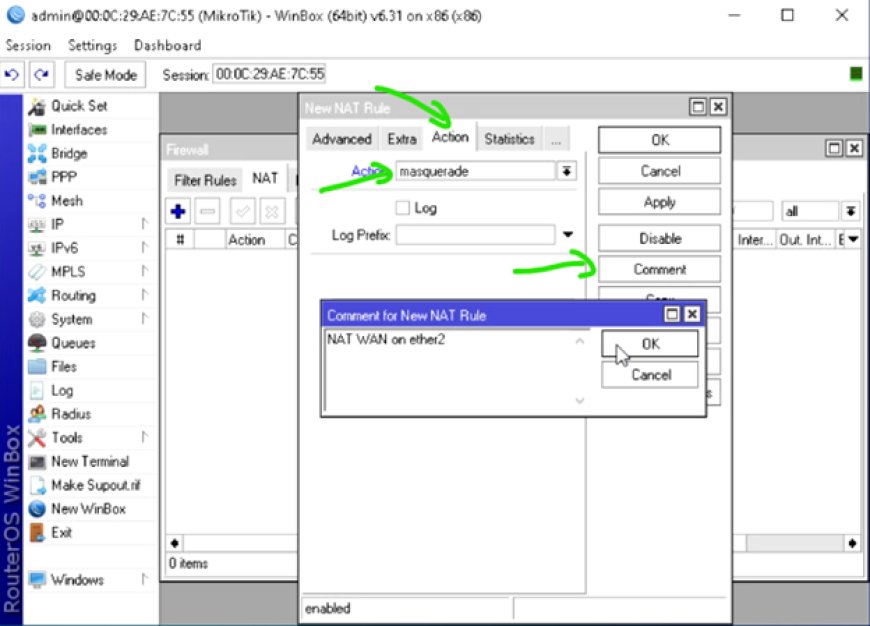The height and width of the screenshot is (626, 870).
Task: Open the column chooser dropdown in Firewall table
Action: coord(853,240)
